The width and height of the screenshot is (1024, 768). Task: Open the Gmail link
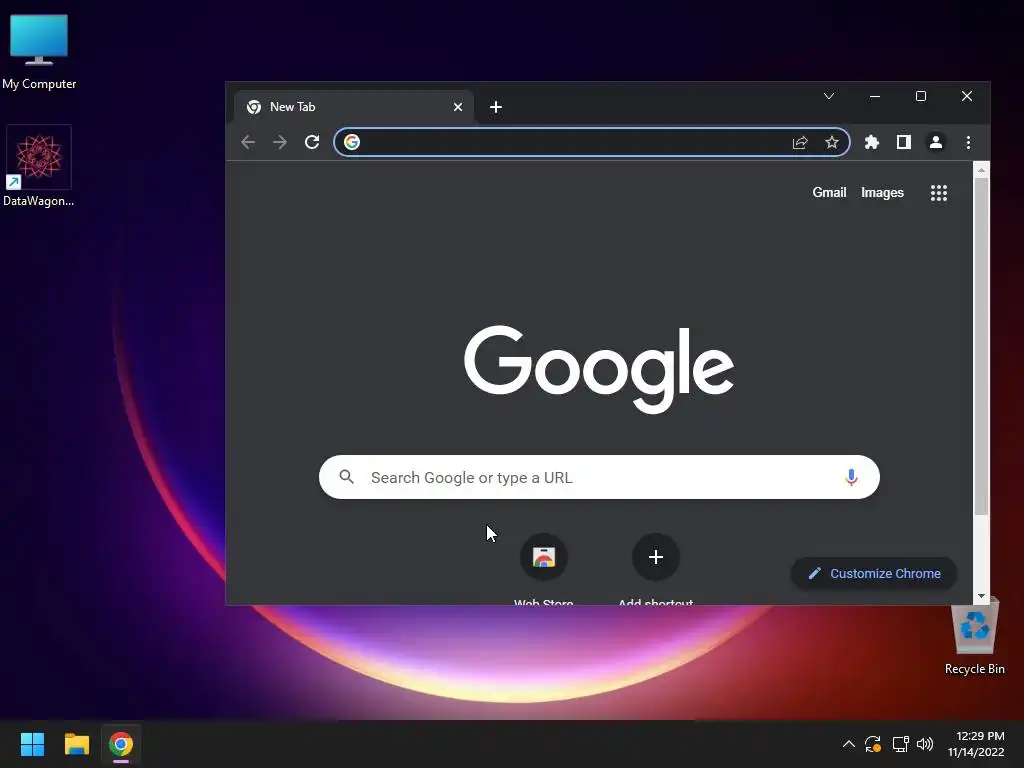829,193
